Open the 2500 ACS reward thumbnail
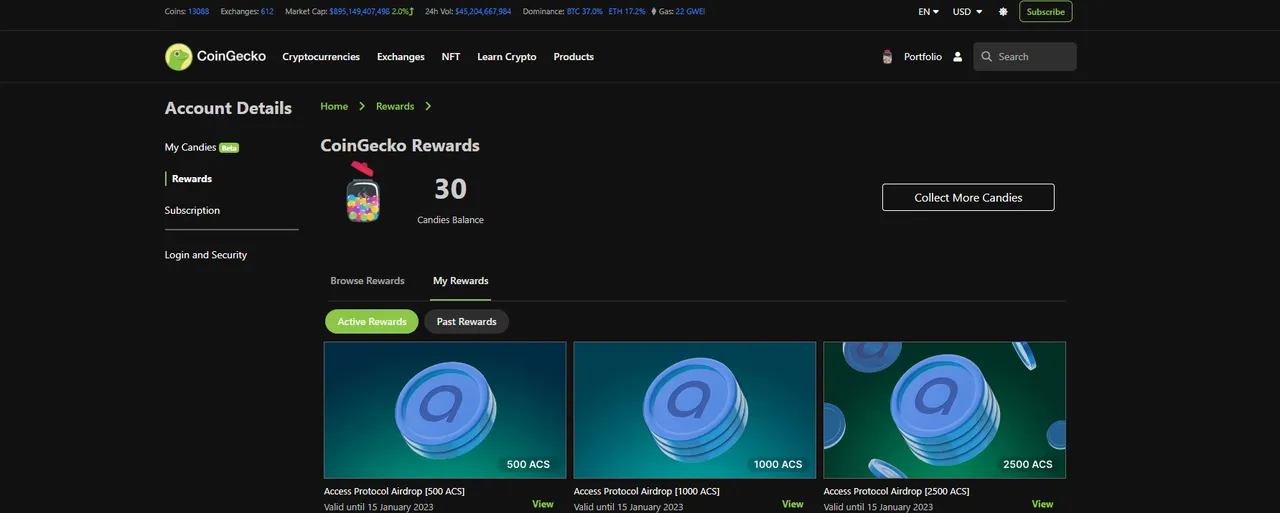 945,410
